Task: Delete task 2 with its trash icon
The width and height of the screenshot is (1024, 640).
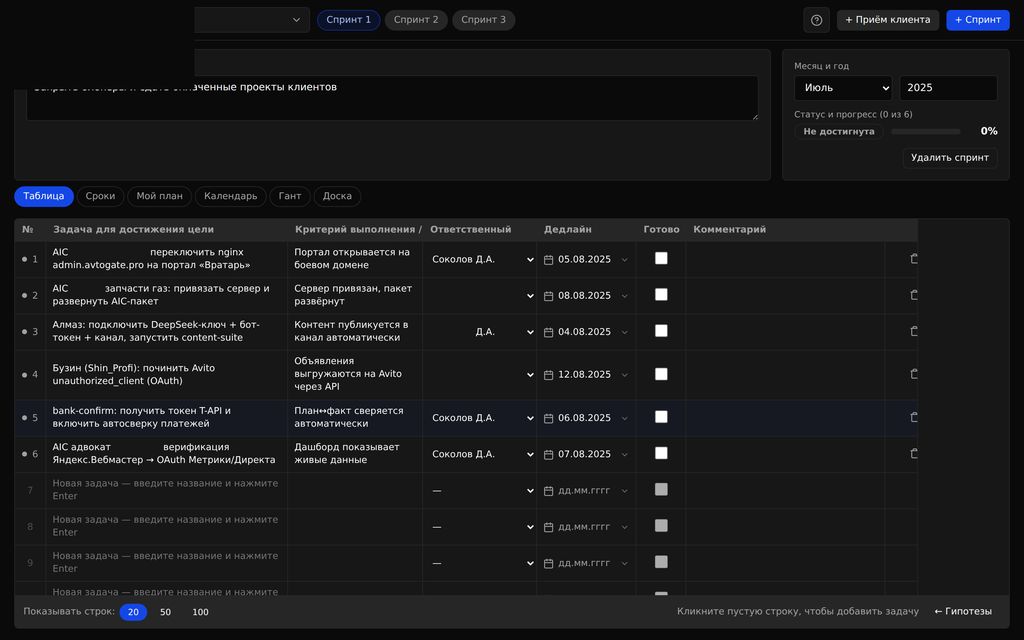Action: [x=914, y=295]
